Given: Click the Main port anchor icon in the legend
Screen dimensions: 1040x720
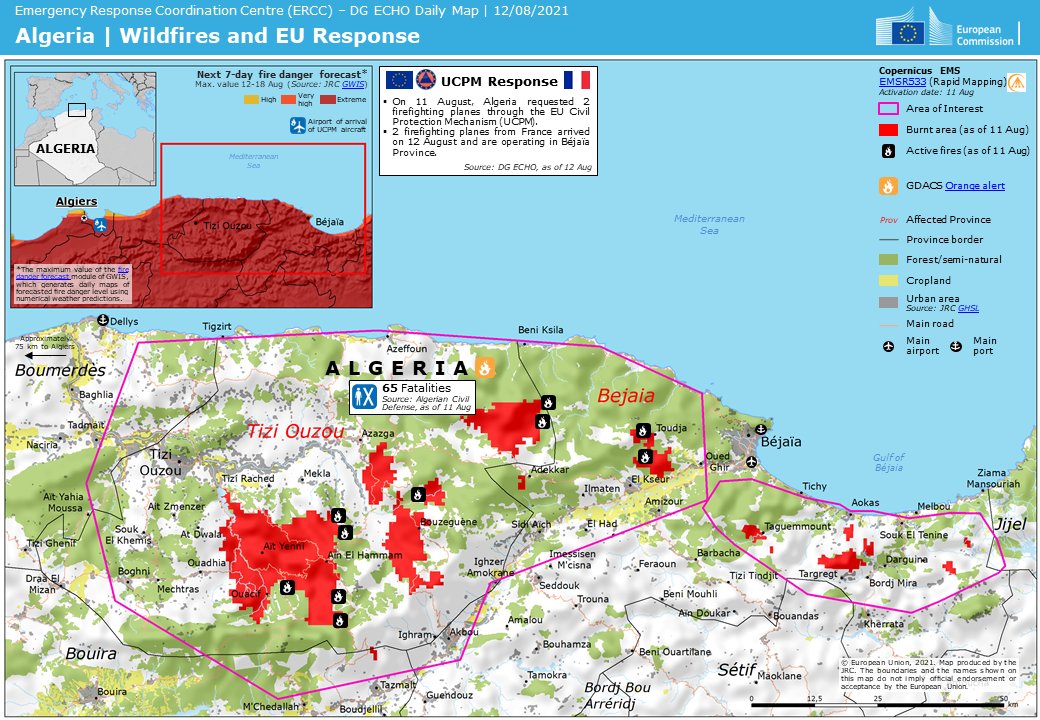Looking at the screenshot, I should click(956, 347).
